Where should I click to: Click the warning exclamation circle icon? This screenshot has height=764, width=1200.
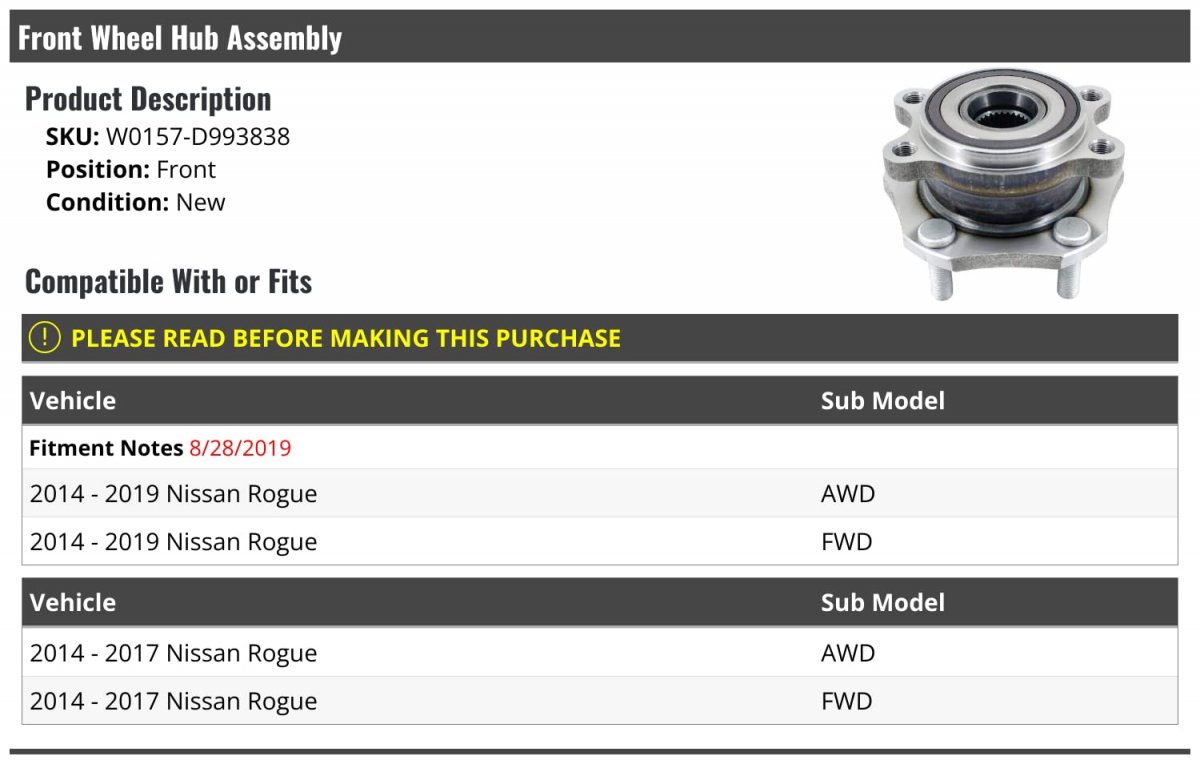(45, 338)
